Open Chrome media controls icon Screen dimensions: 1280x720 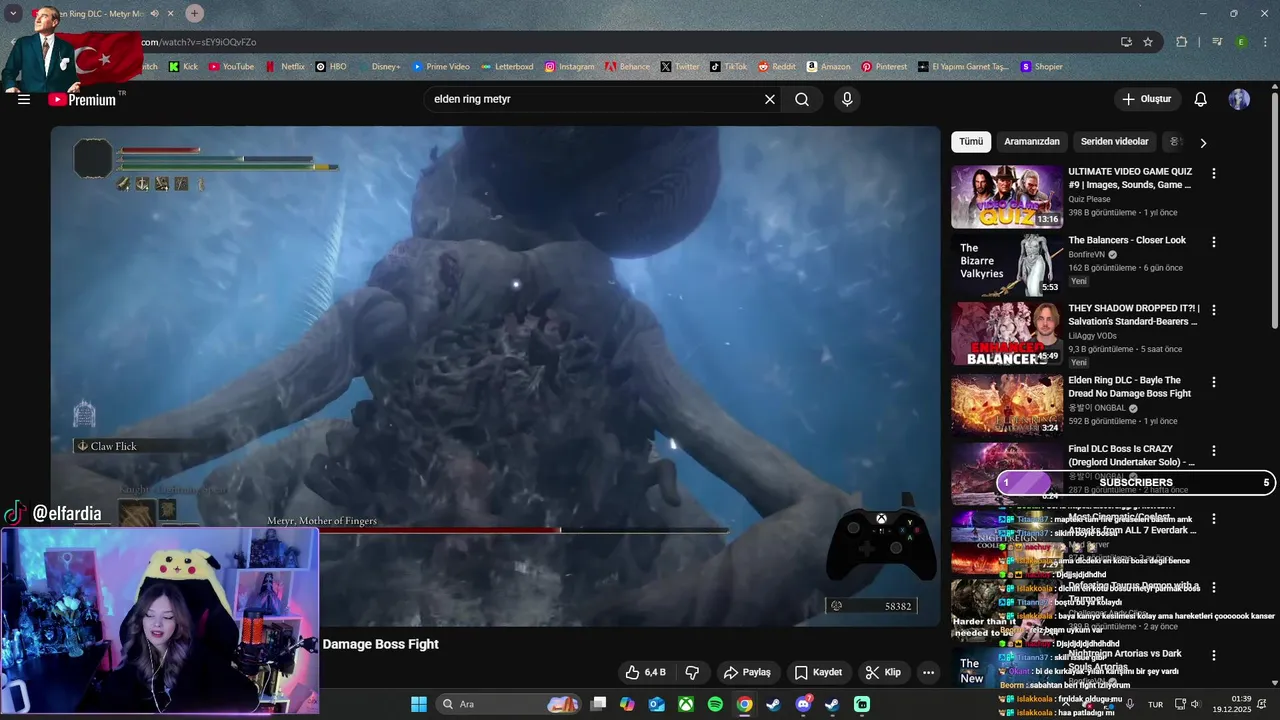(1217, 42)
